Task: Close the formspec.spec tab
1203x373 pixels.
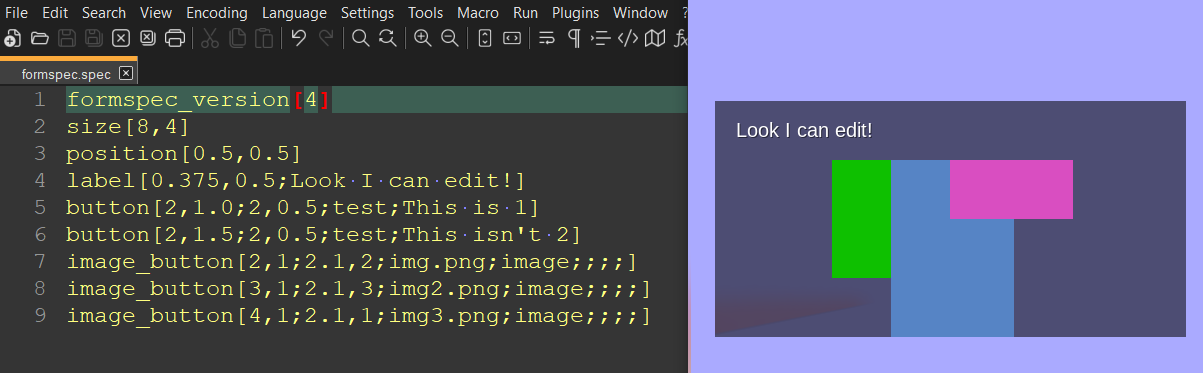Action: tap(125, 73)
